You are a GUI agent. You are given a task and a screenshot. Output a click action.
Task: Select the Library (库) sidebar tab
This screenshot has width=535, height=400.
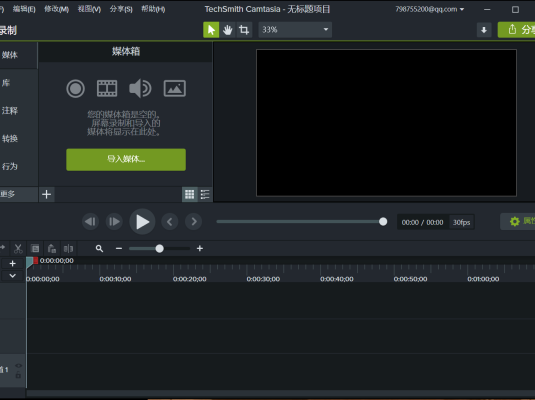pos(18,83)
